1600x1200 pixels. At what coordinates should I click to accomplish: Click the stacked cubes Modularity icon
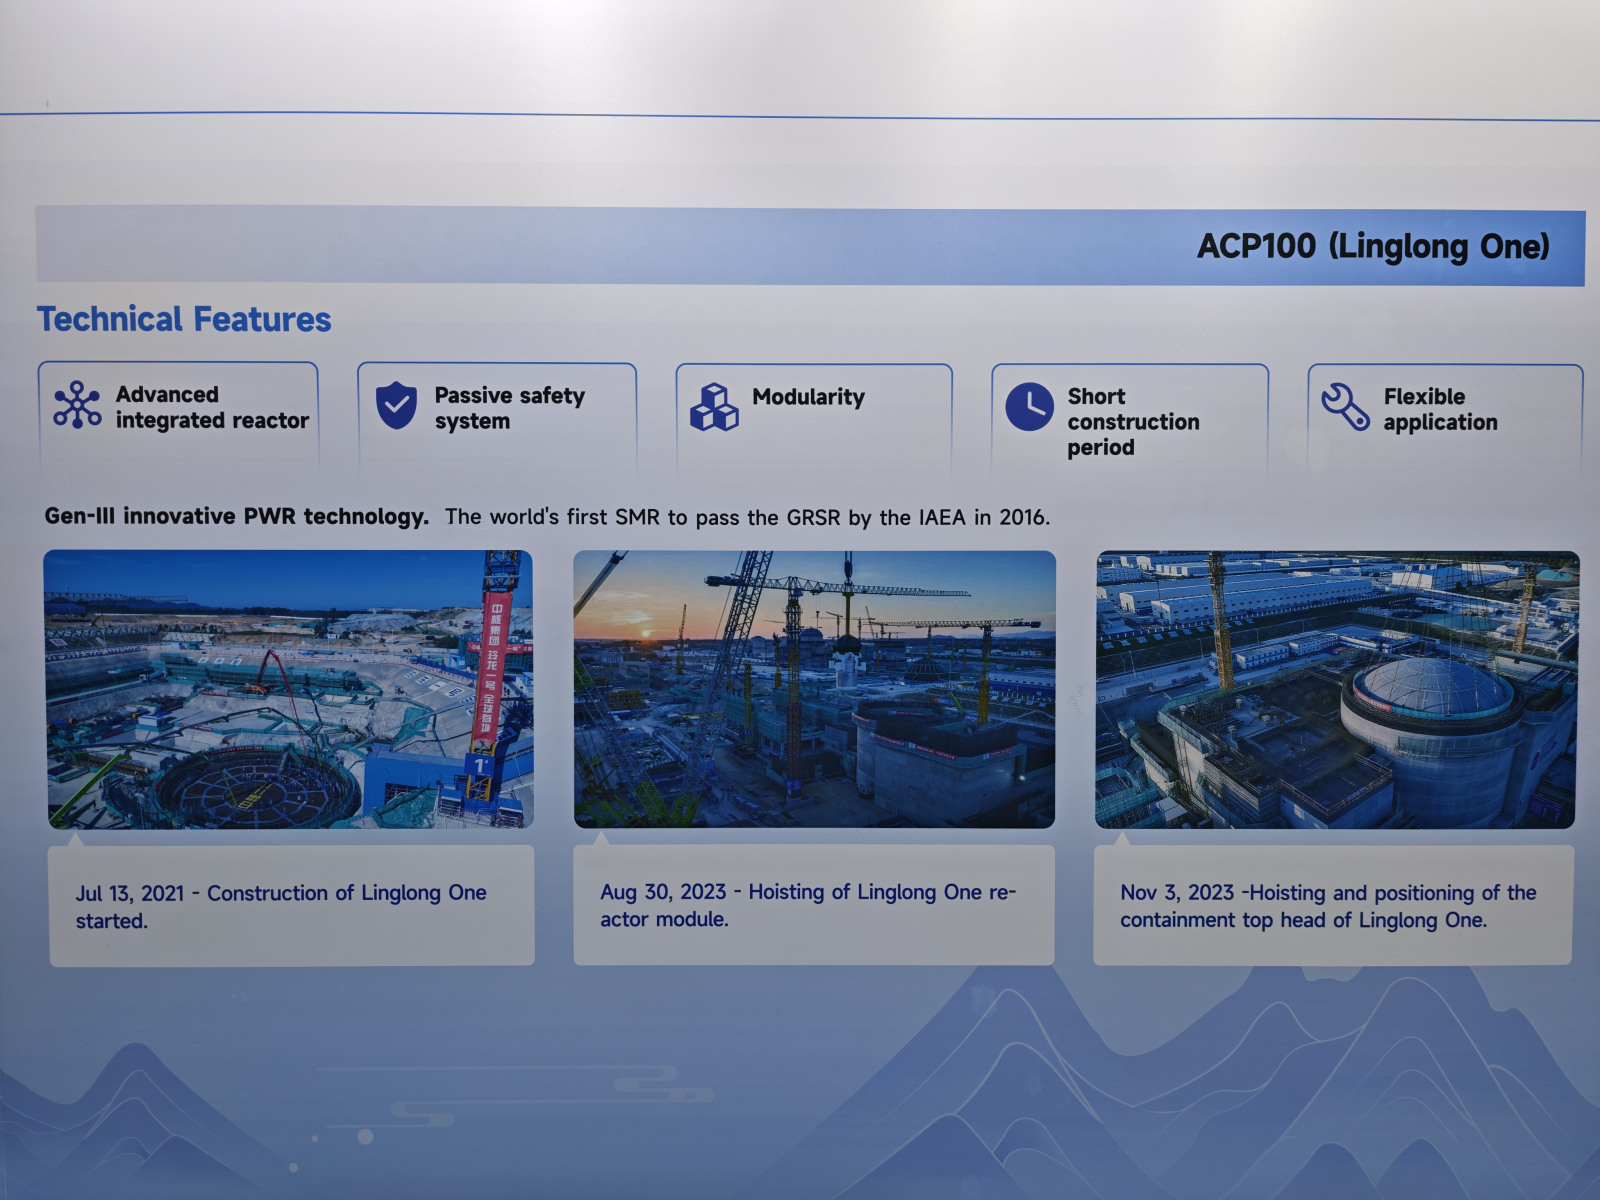pos(714,407)
